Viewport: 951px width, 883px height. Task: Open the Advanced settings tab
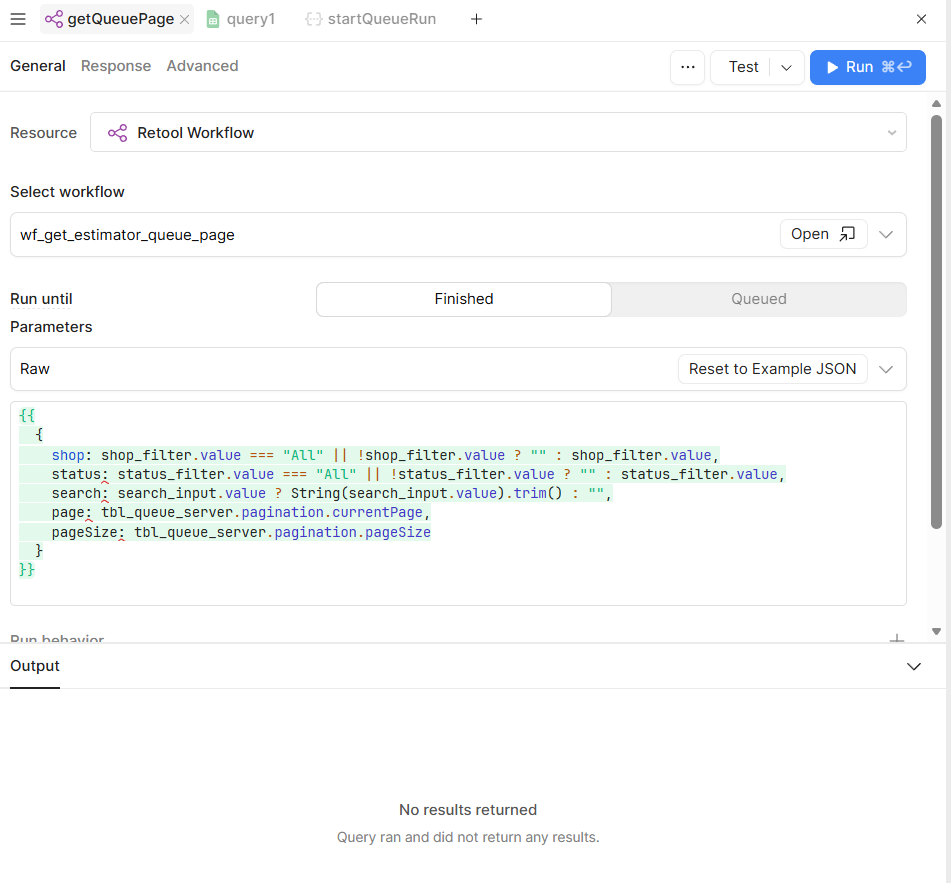(202, 66)
